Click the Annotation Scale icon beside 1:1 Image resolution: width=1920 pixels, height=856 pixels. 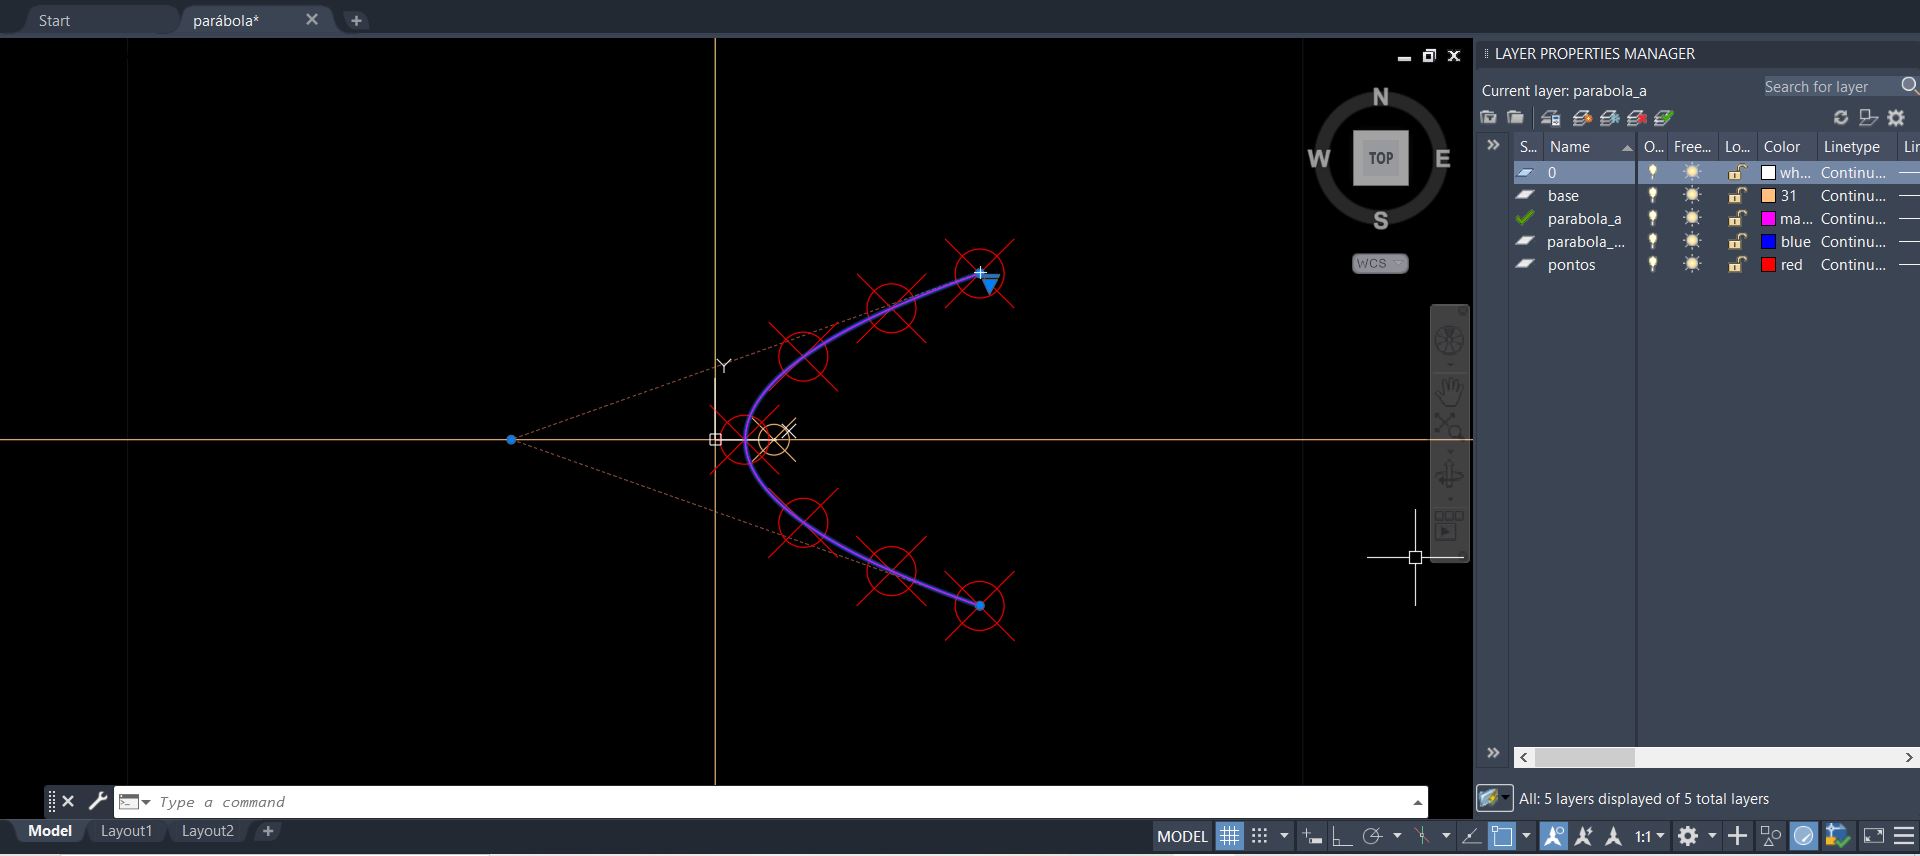[1613, 836]
